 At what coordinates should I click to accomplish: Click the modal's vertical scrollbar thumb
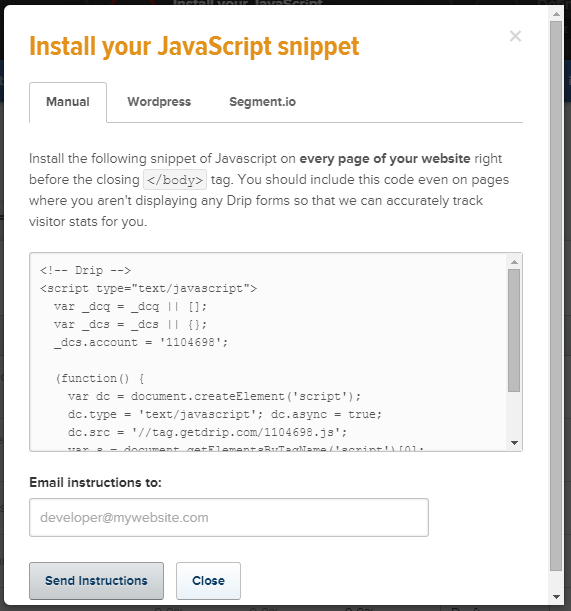pyautogui.click(x=556, y=296)
